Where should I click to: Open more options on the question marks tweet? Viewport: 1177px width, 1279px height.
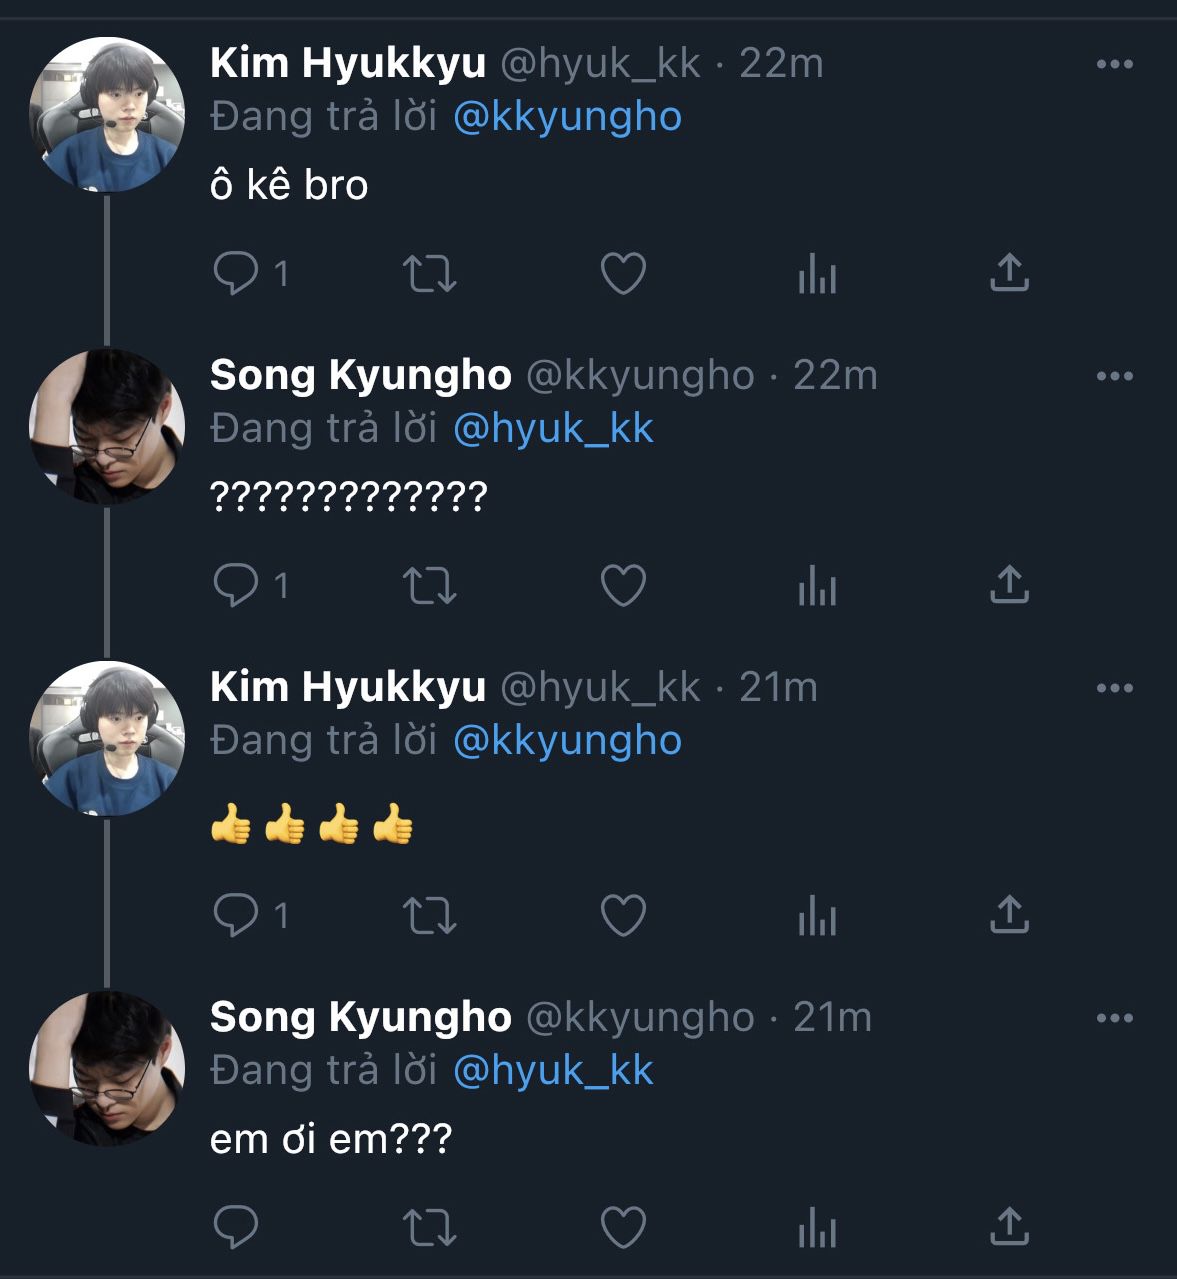[1114, 376]
